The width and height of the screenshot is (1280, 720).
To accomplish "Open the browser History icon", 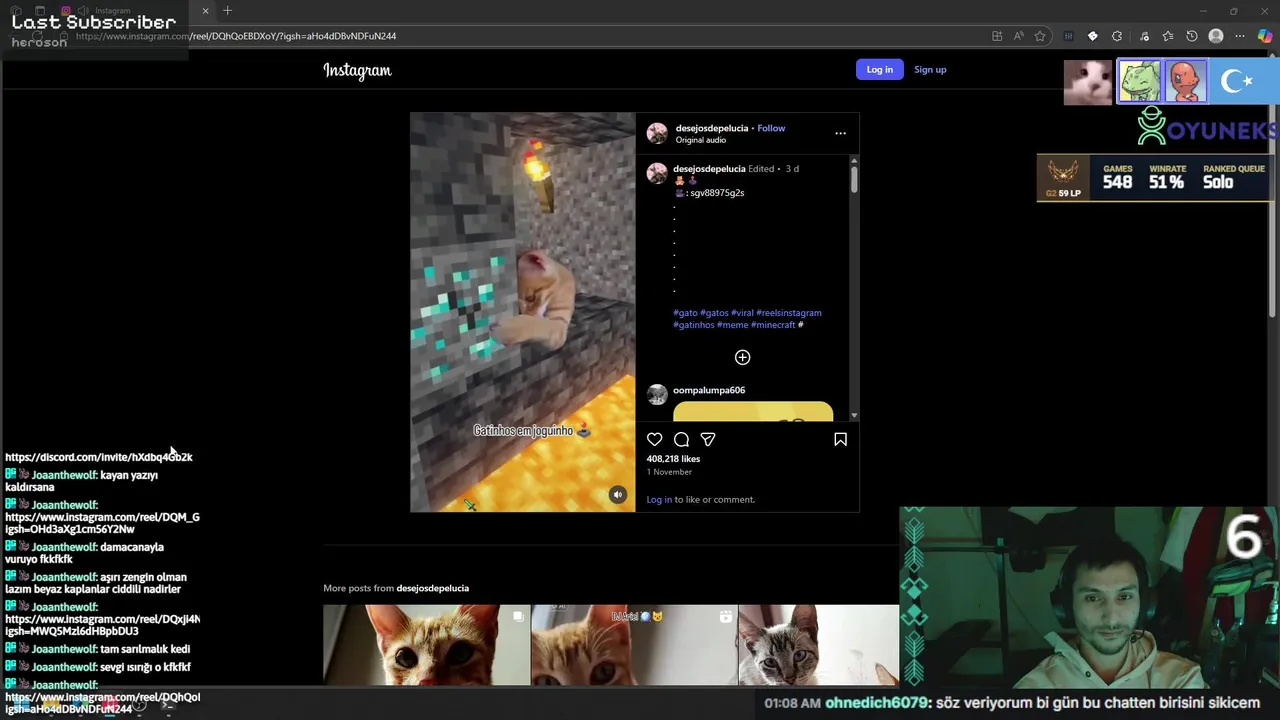I will click(x=1192, y=36).
